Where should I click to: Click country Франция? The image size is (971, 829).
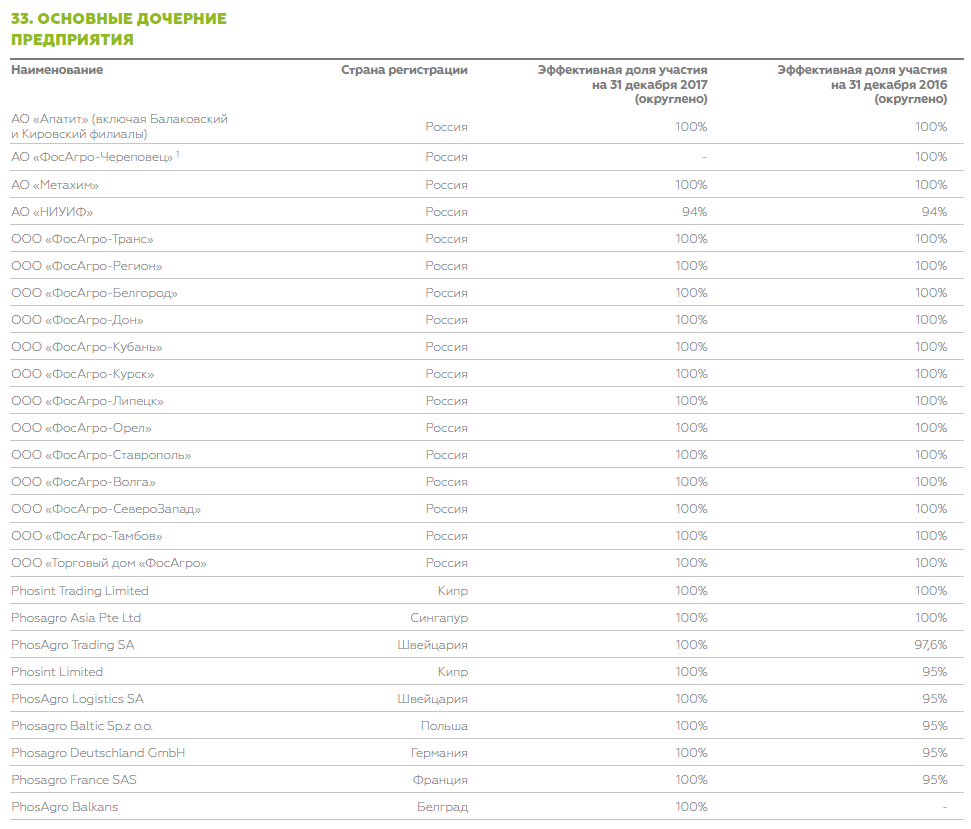point(440,780)
